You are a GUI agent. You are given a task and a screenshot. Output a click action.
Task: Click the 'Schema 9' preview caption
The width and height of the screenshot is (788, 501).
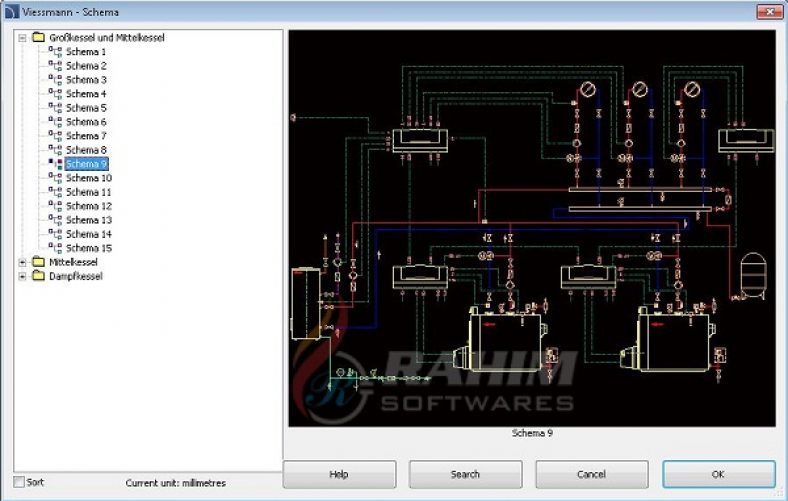tap(532, 433)
